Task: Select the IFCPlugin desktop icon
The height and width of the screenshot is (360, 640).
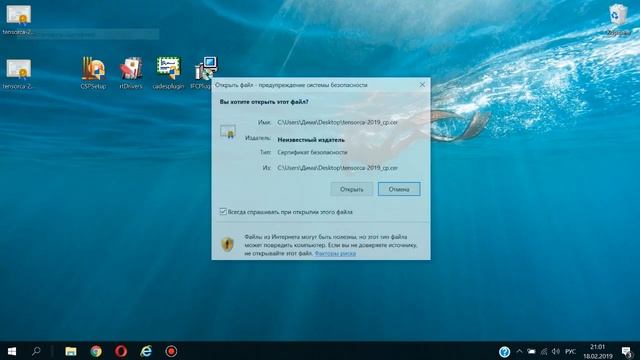Action: pos(204,73)
